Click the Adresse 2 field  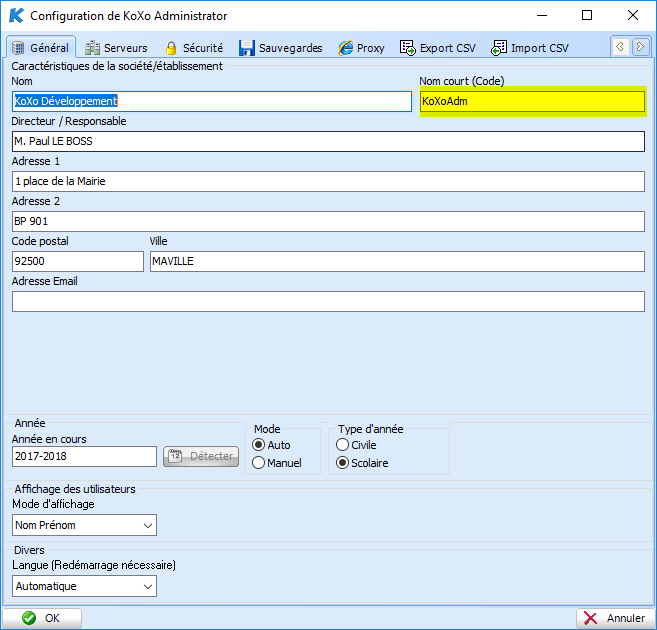pos(328,221)
